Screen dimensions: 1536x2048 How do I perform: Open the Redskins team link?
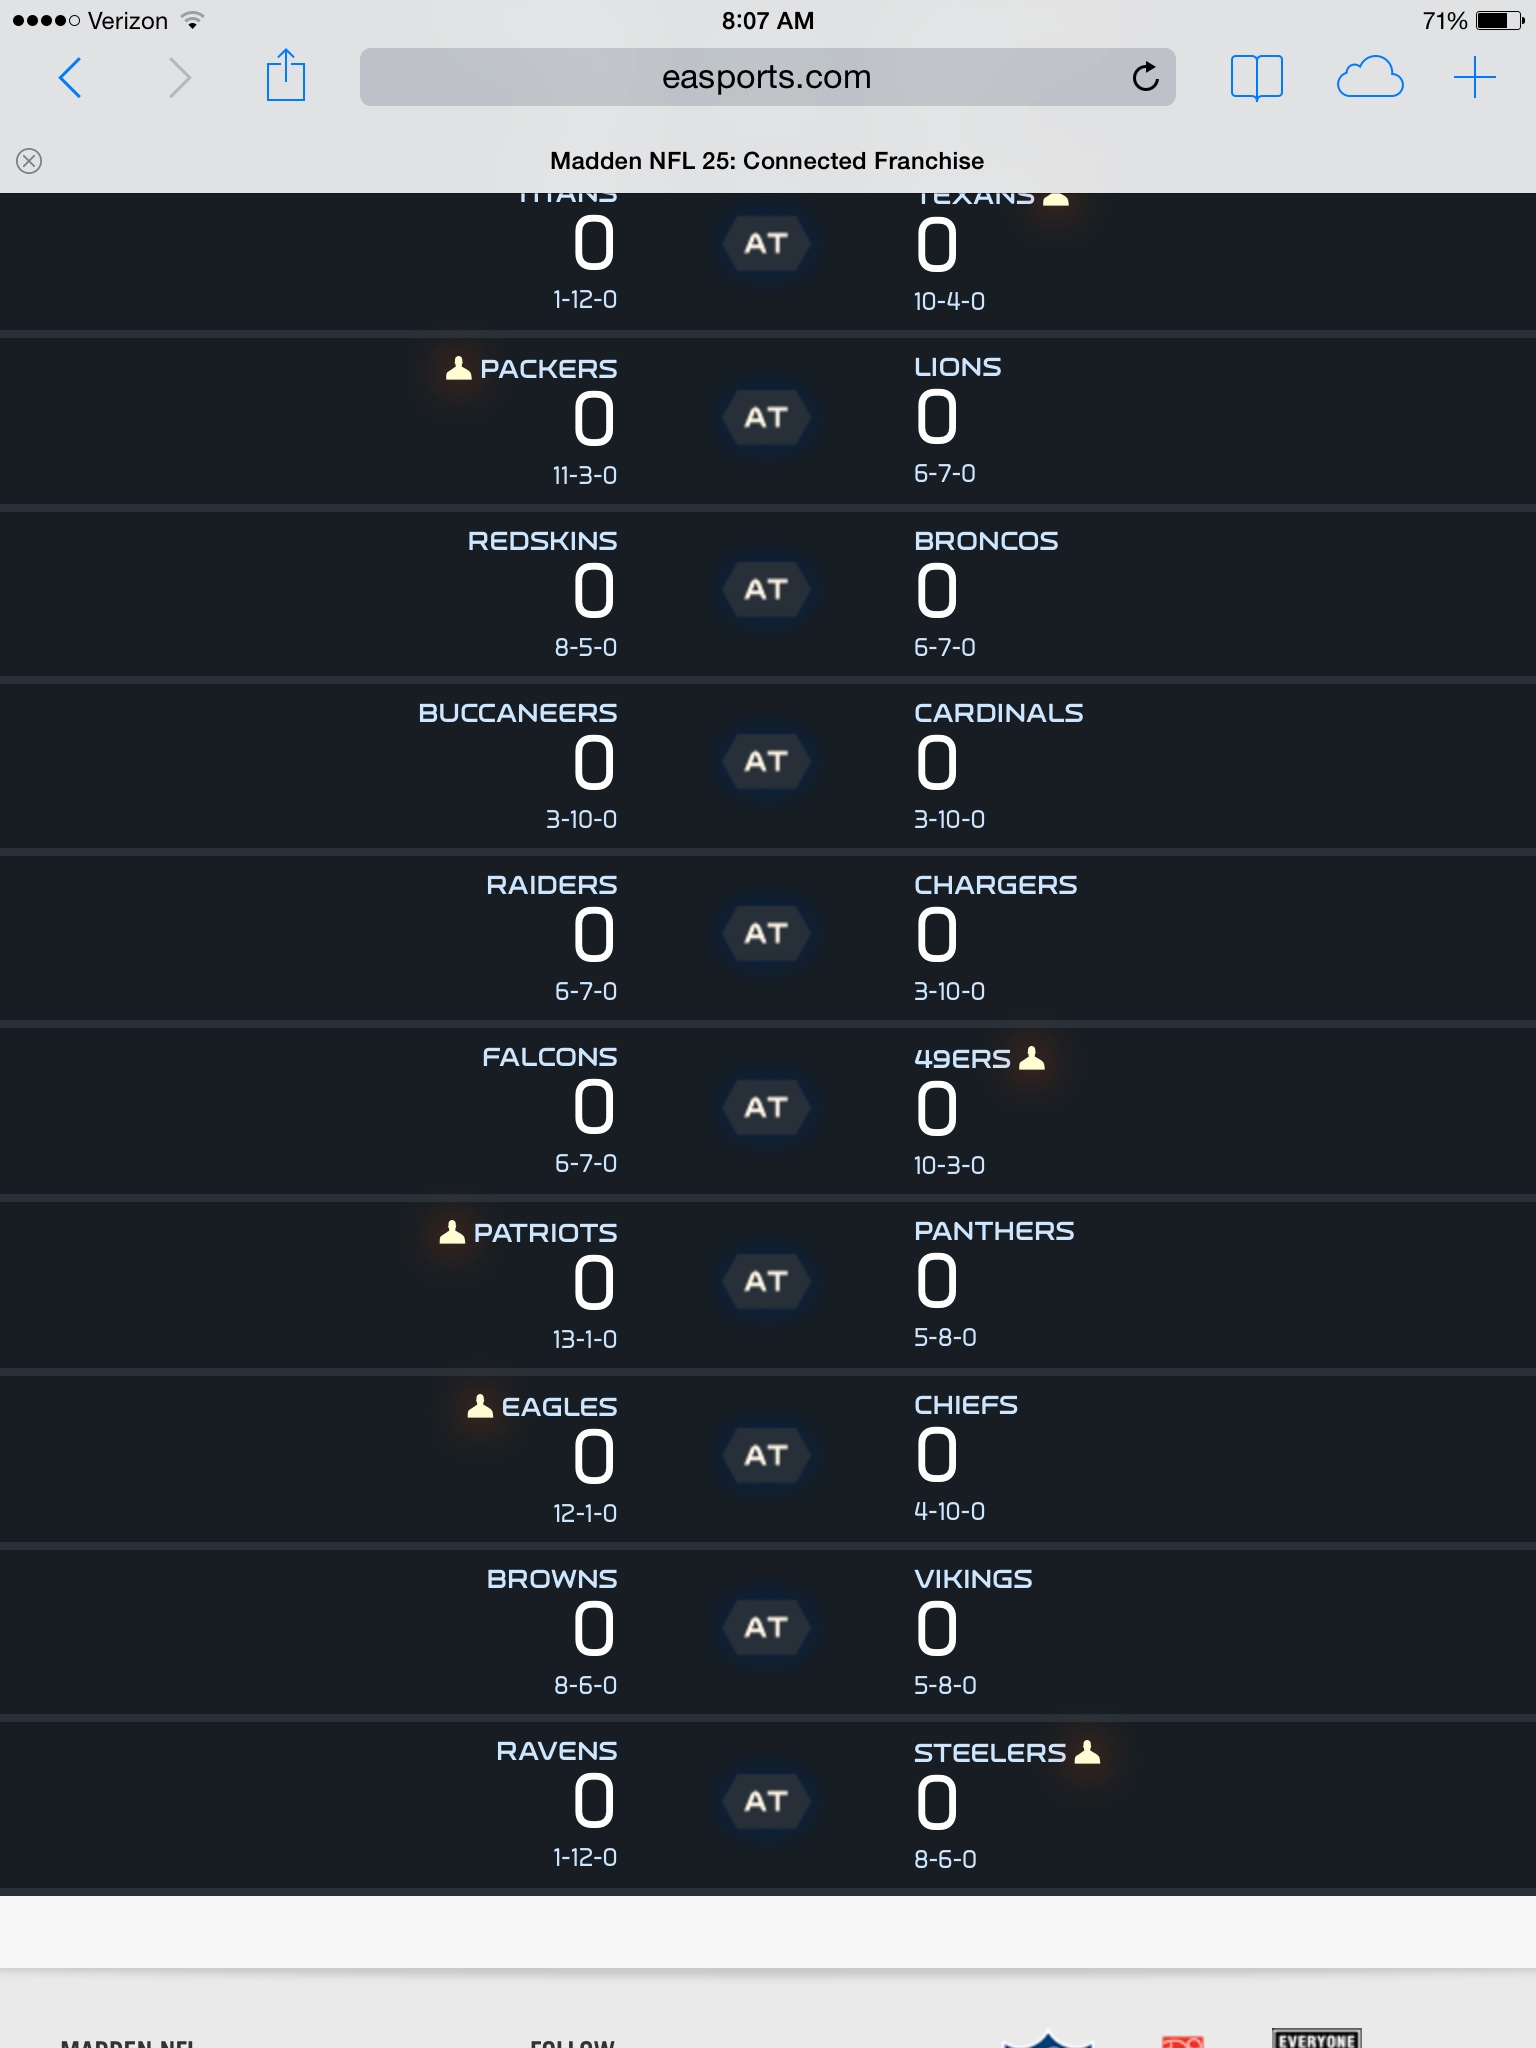[x=543, y=541]
